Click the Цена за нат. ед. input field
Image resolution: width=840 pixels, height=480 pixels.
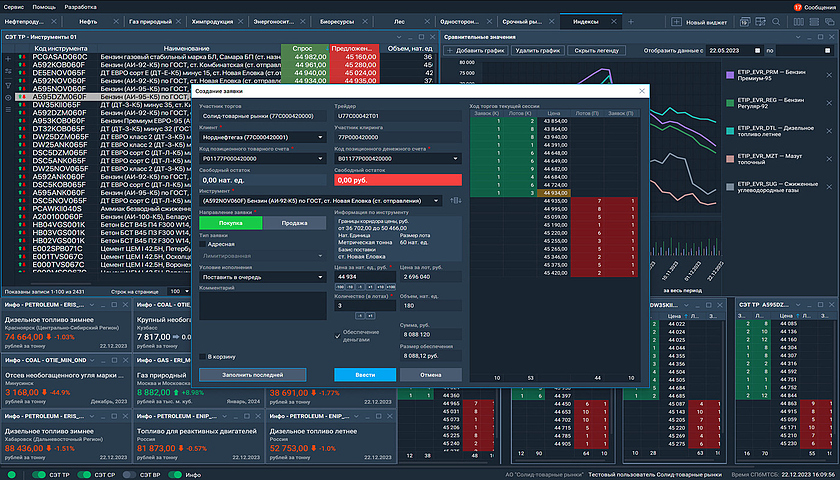362,275
